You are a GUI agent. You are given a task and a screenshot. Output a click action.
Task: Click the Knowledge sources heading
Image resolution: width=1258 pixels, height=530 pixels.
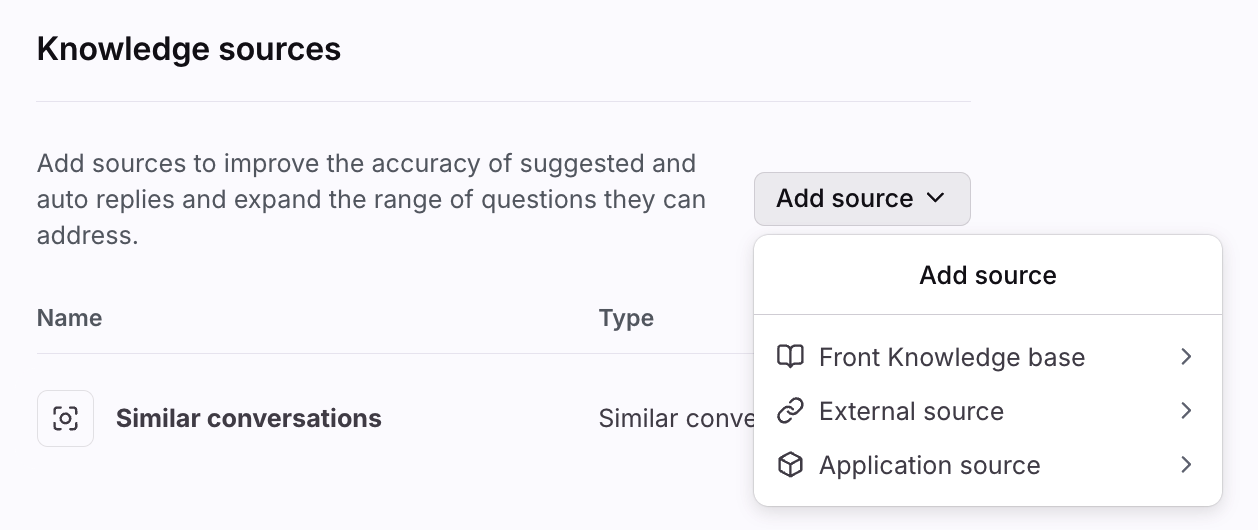point(189,49)
